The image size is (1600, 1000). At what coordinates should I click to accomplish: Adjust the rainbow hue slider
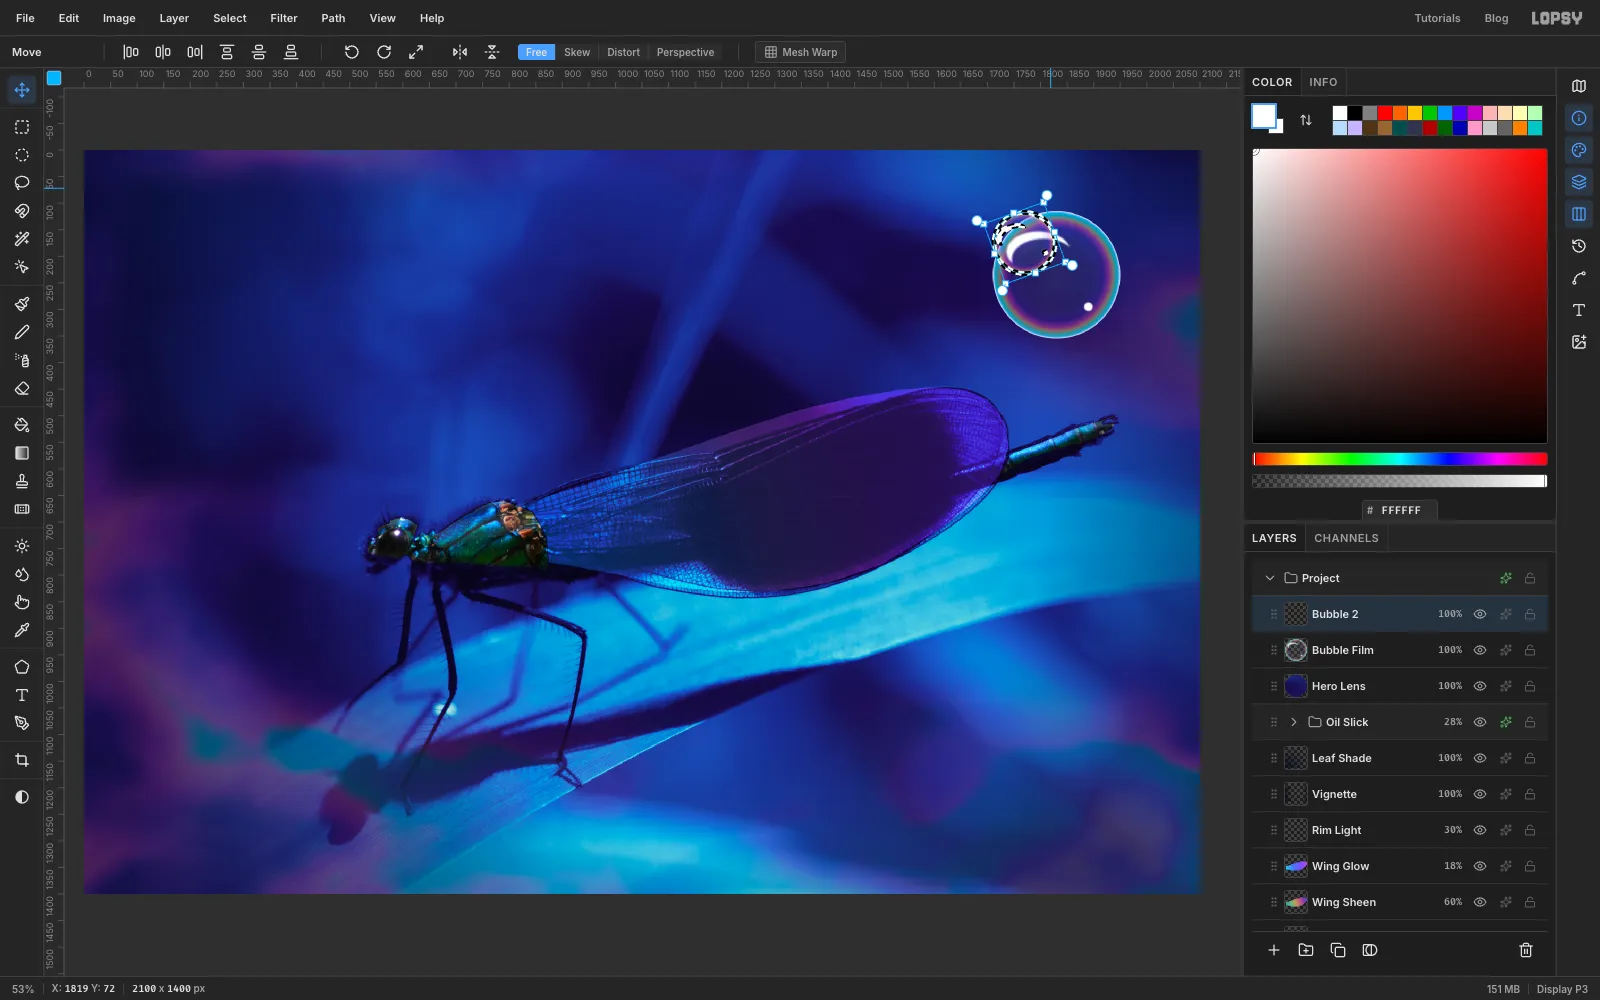(x=1400, y=459)
